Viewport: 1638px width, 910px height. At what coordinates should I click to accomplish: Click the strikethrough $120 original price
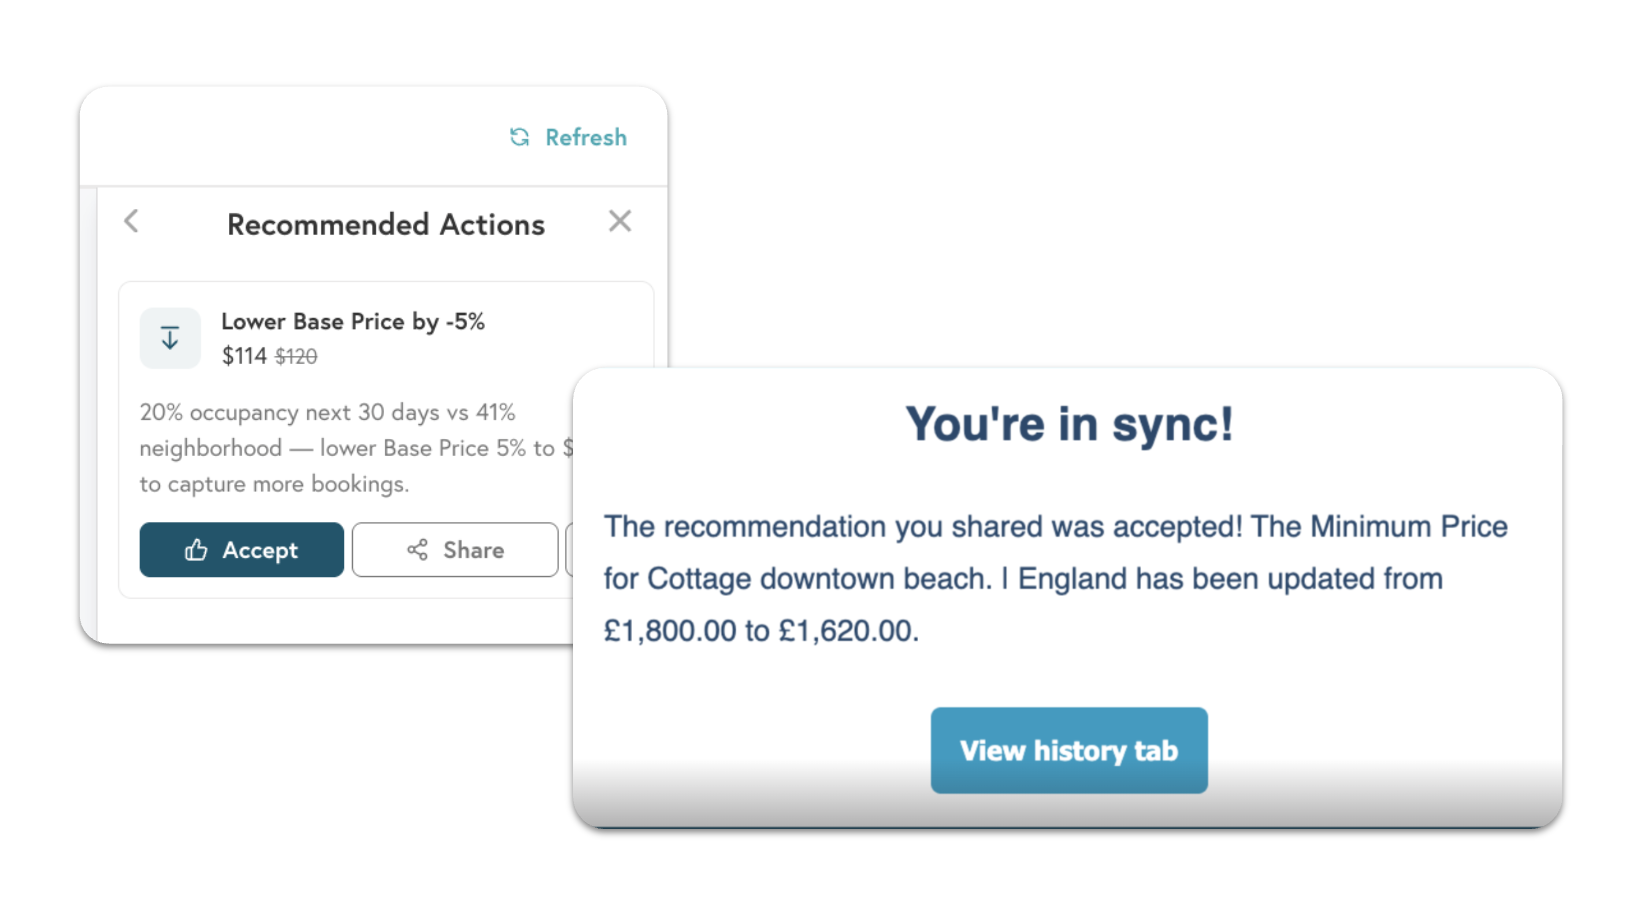pos(295,356)
